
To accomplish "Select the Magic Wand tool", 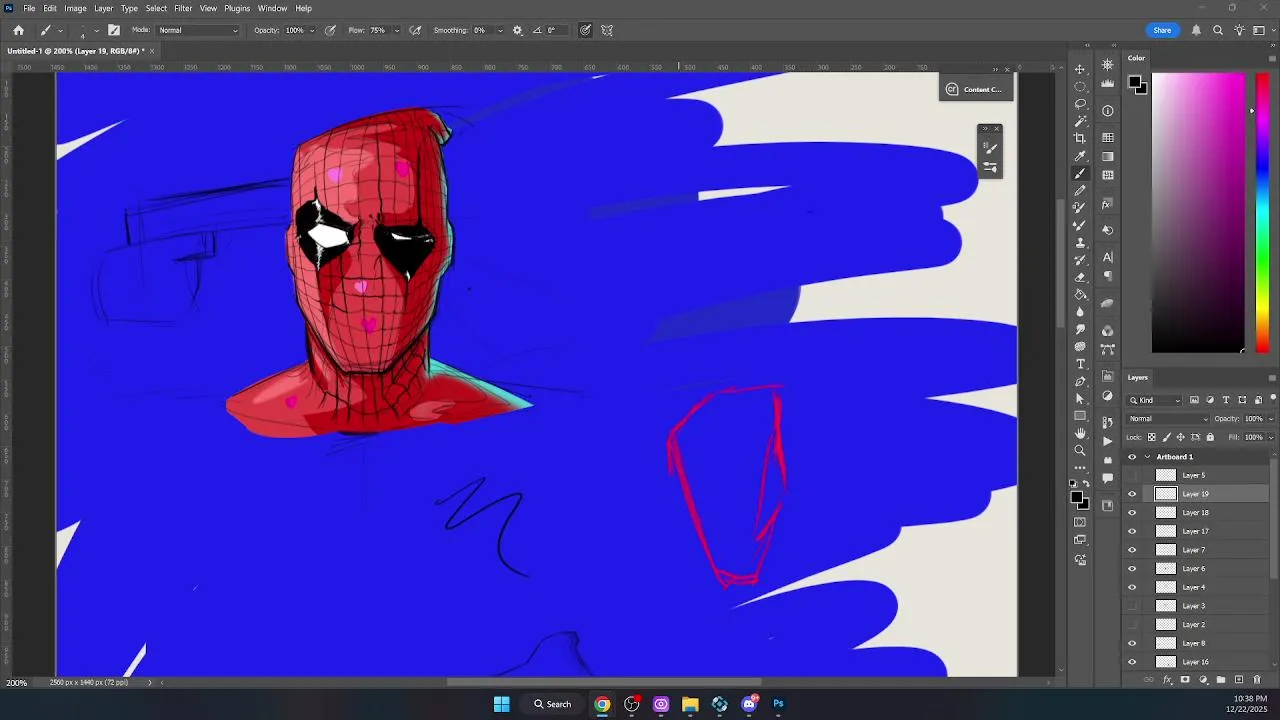I will pos(1080,121).
